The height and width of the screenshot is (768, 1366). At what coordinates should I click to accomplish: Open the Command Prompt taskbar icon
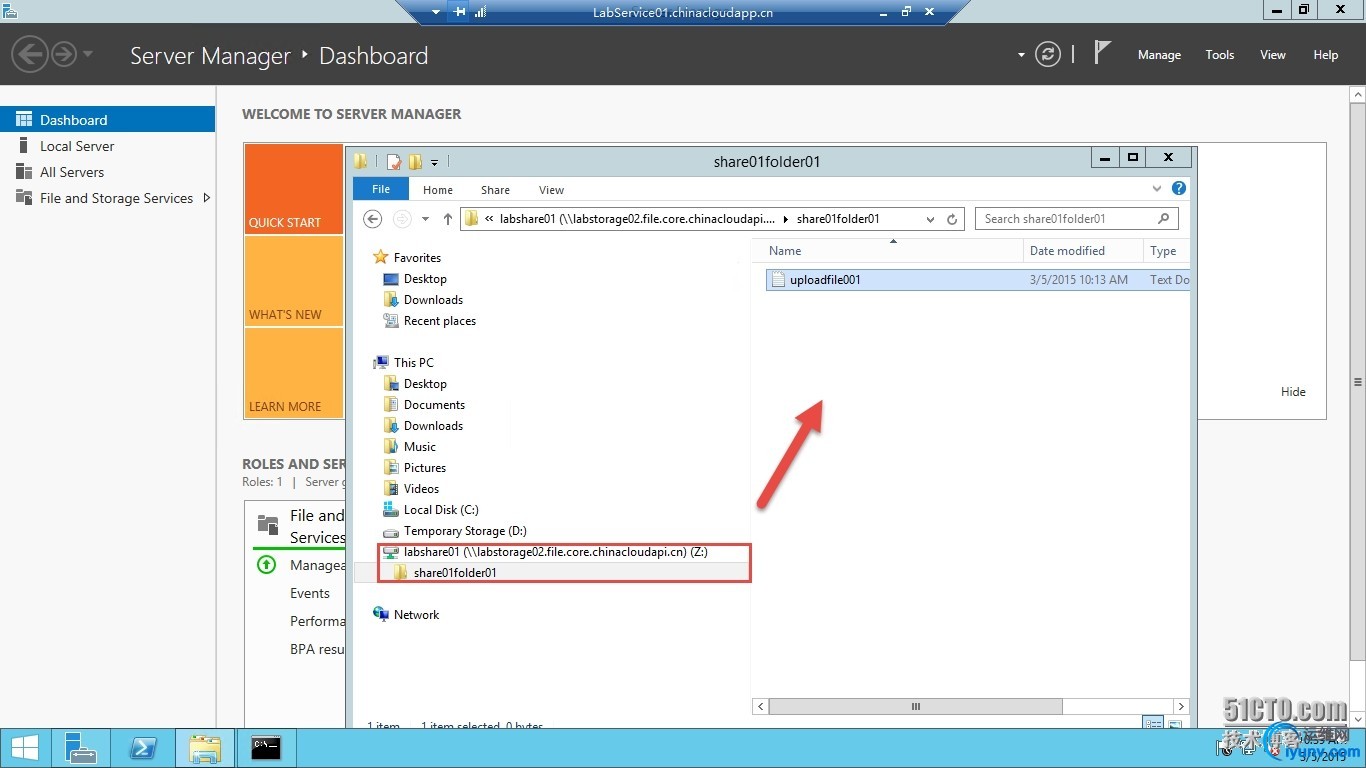point(266,748)
